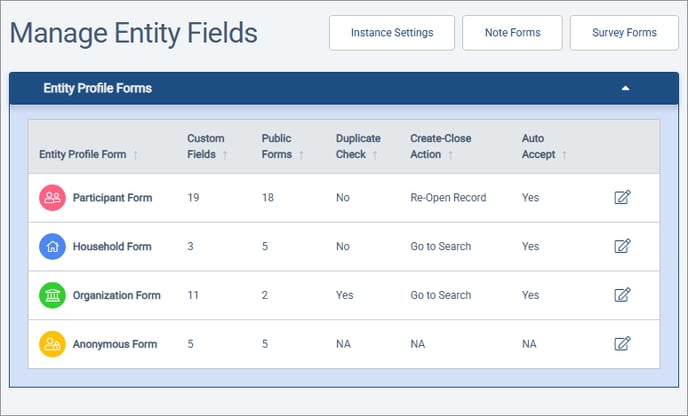Click the Entity Profile Forms header title

[97, 88]
